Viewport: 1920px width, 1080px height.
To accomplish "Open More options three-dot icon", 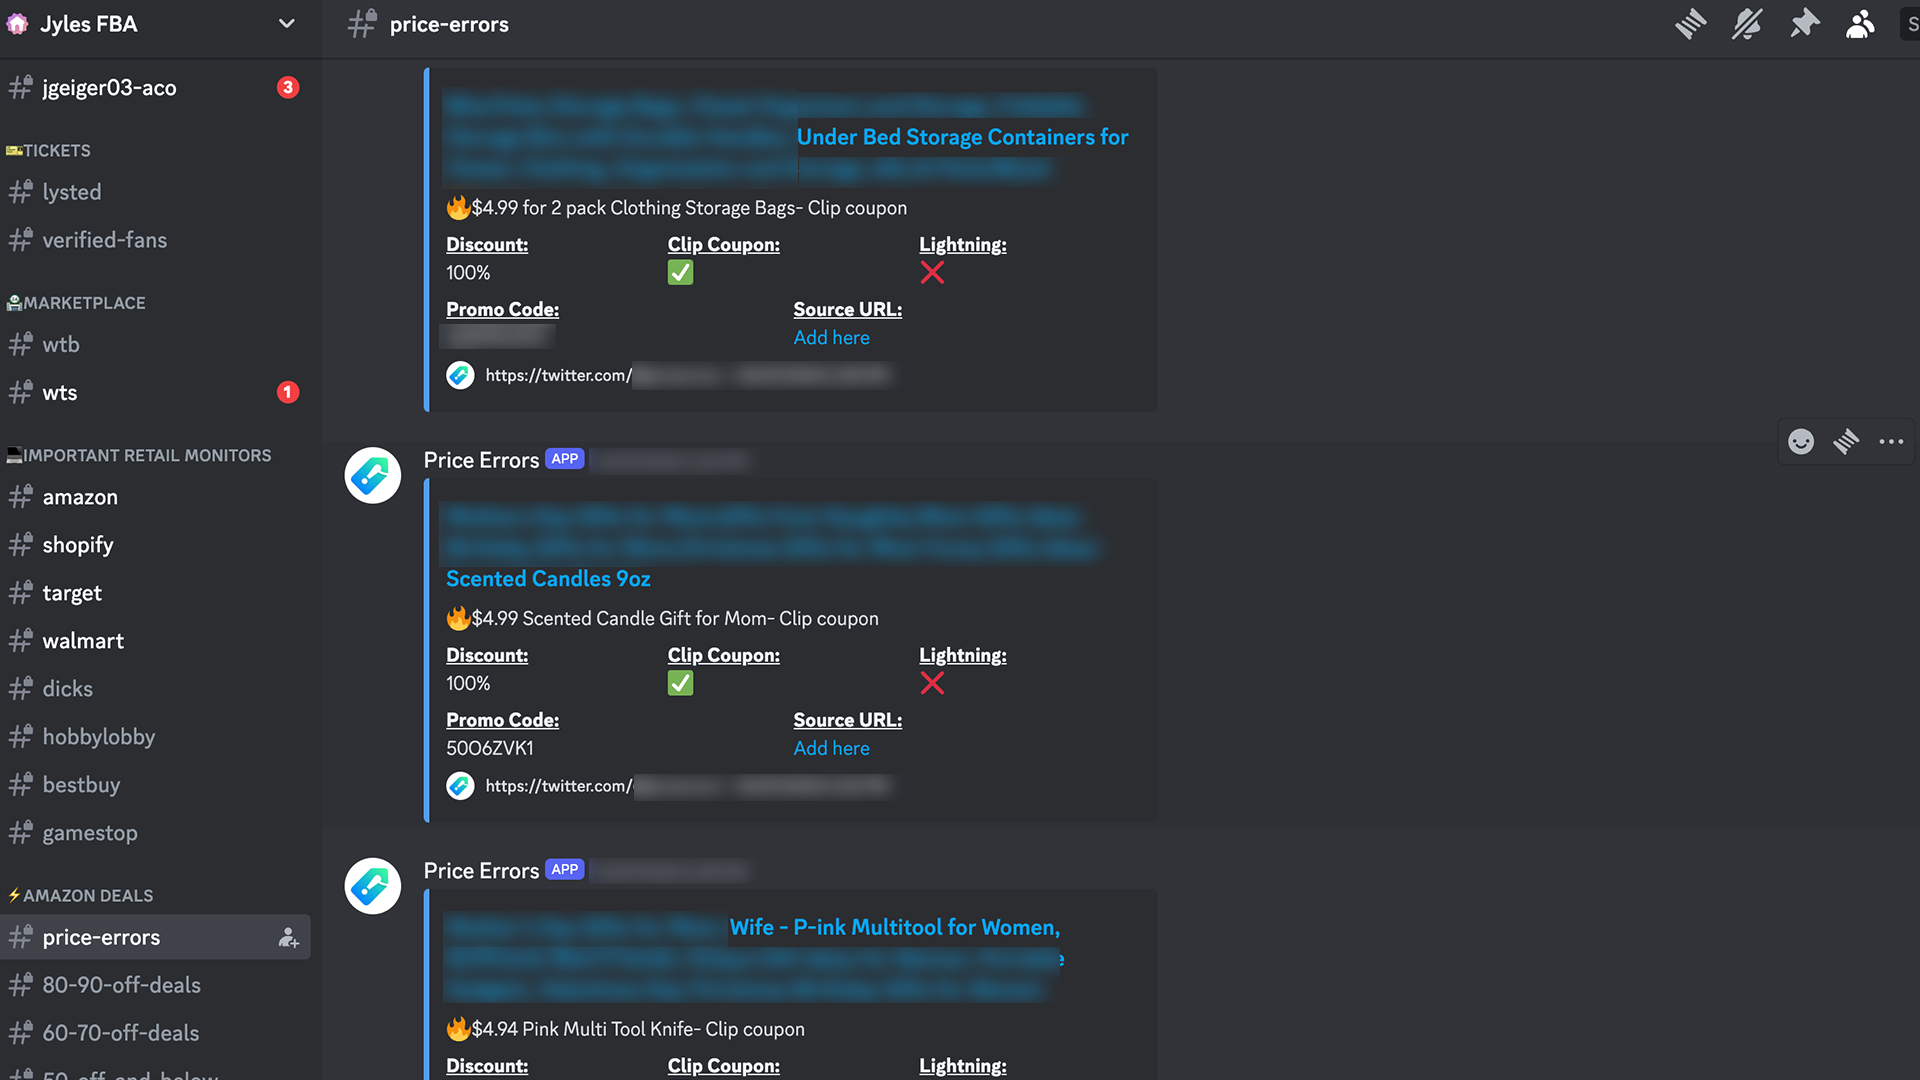I will pos(1891,442).
